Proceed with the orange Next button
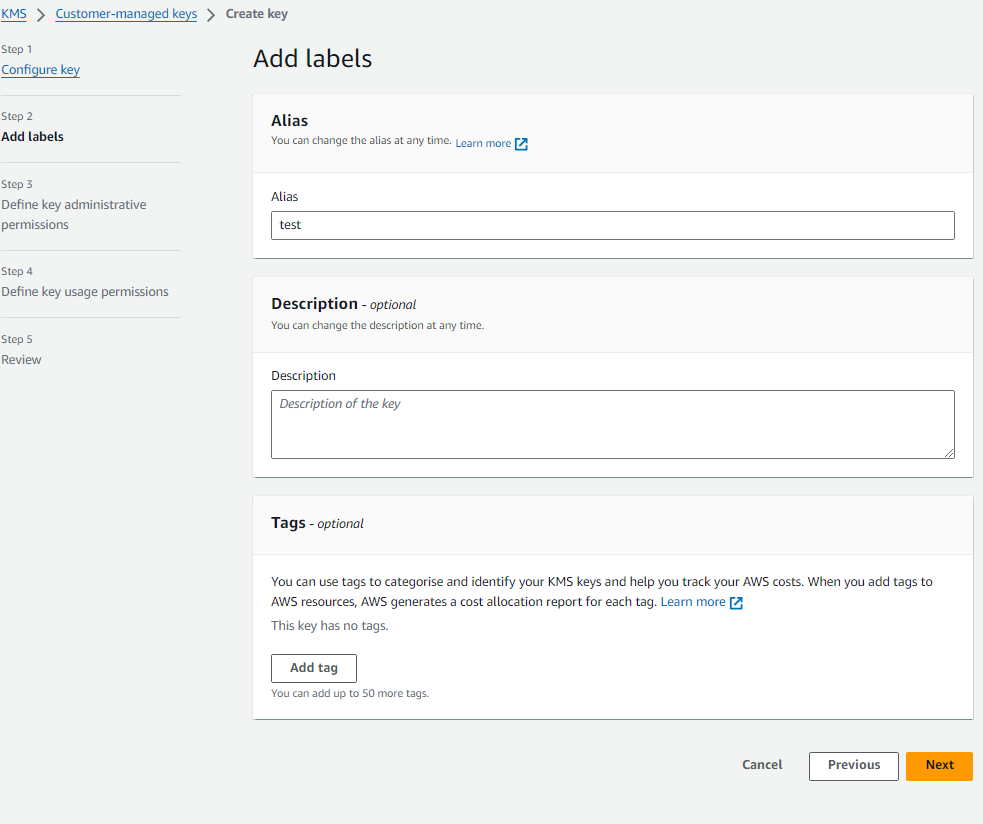This screenshot has height=824, width=983. pos(938,765)
